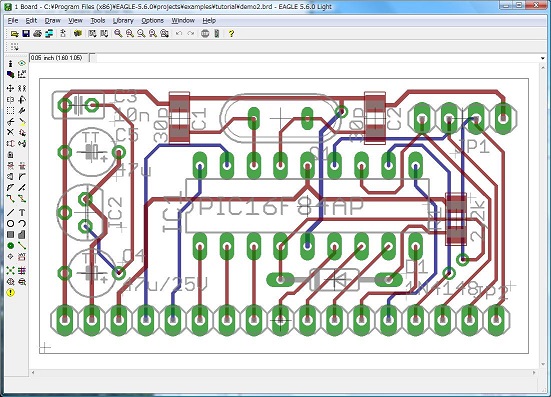This screenshot has height=397, width=551.
Task: Click the Zoom in icon
Action: (130, 34)
